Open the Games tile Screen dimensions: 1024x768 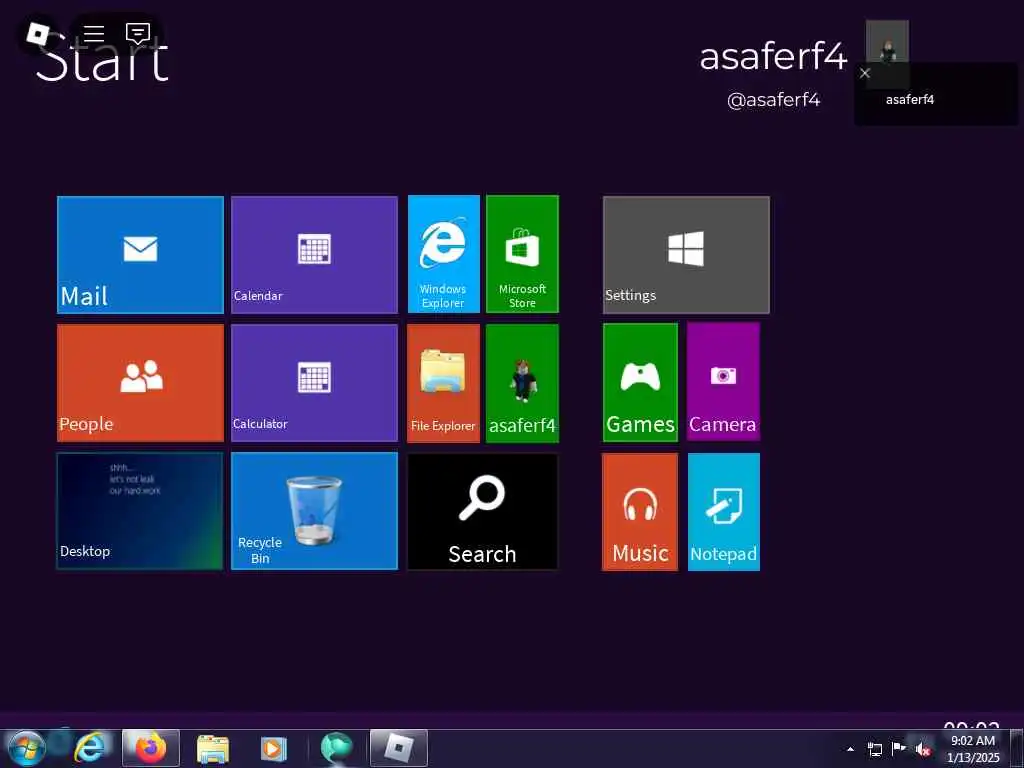640,383
